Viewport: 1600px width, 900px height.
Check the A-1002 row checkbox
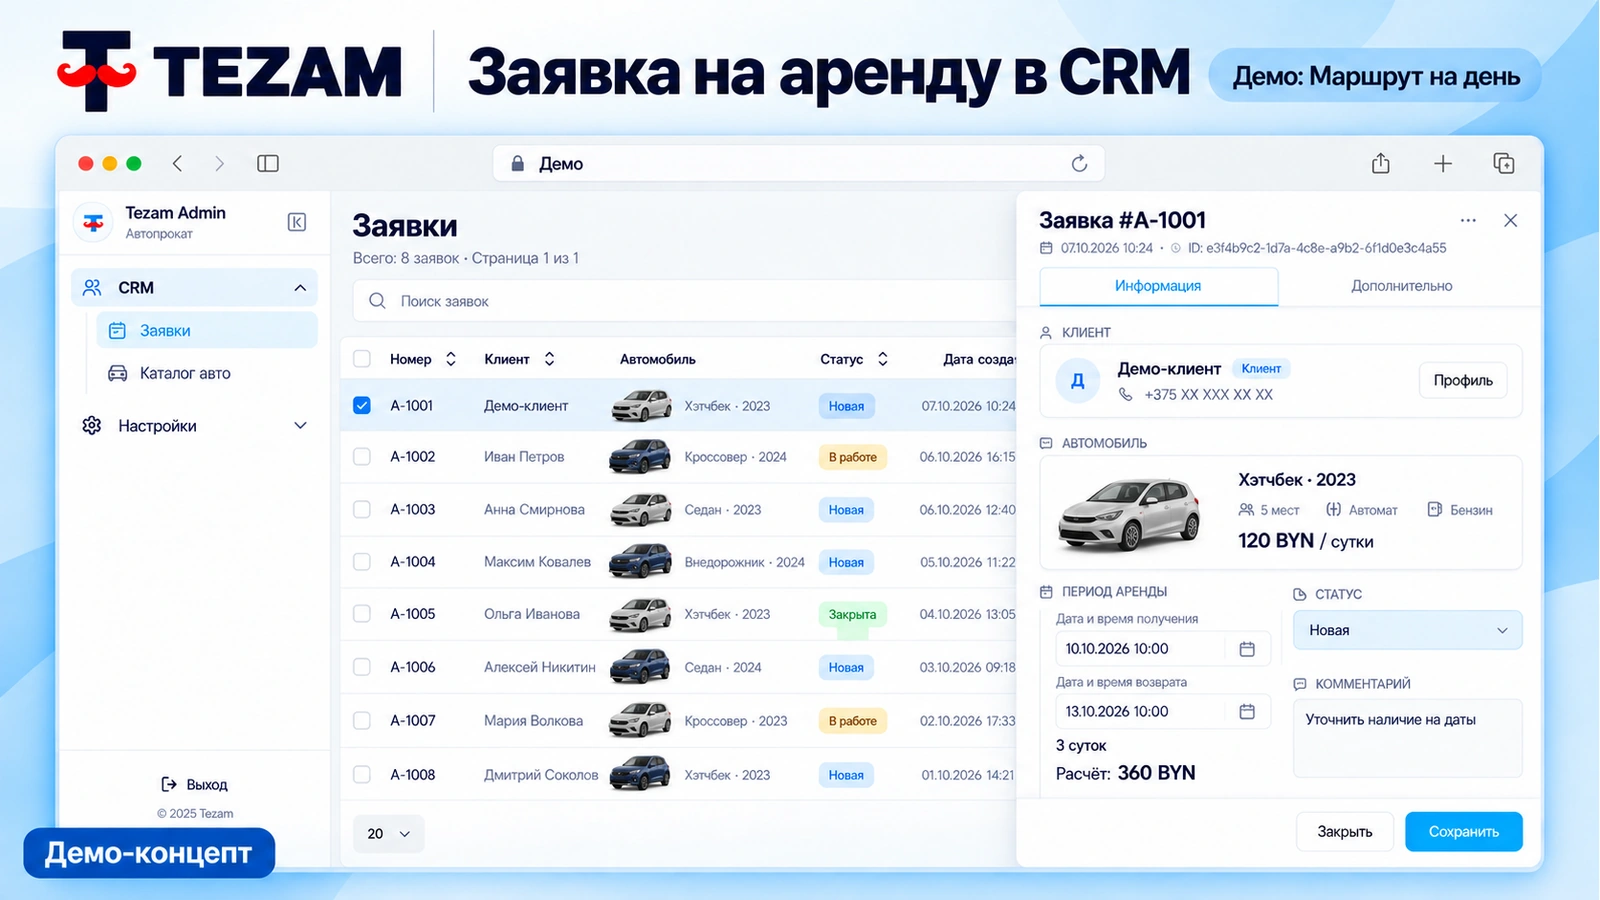coord(362,456)
